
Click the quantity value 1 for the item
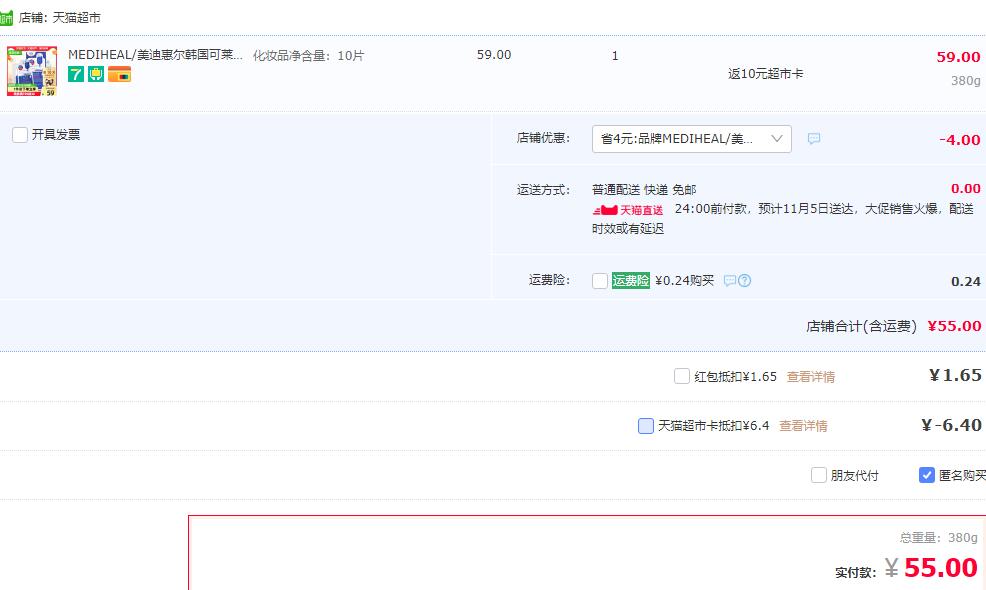click(615, 55)
